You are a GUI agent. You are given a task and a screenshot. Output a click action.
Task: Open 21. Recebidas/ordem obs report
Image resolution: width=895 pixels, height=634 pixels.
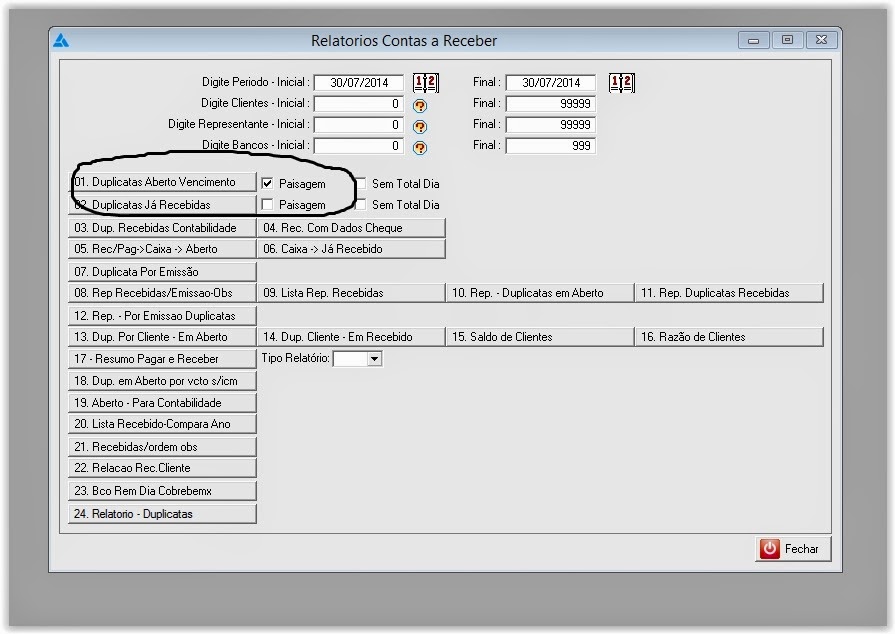(162, 447)
